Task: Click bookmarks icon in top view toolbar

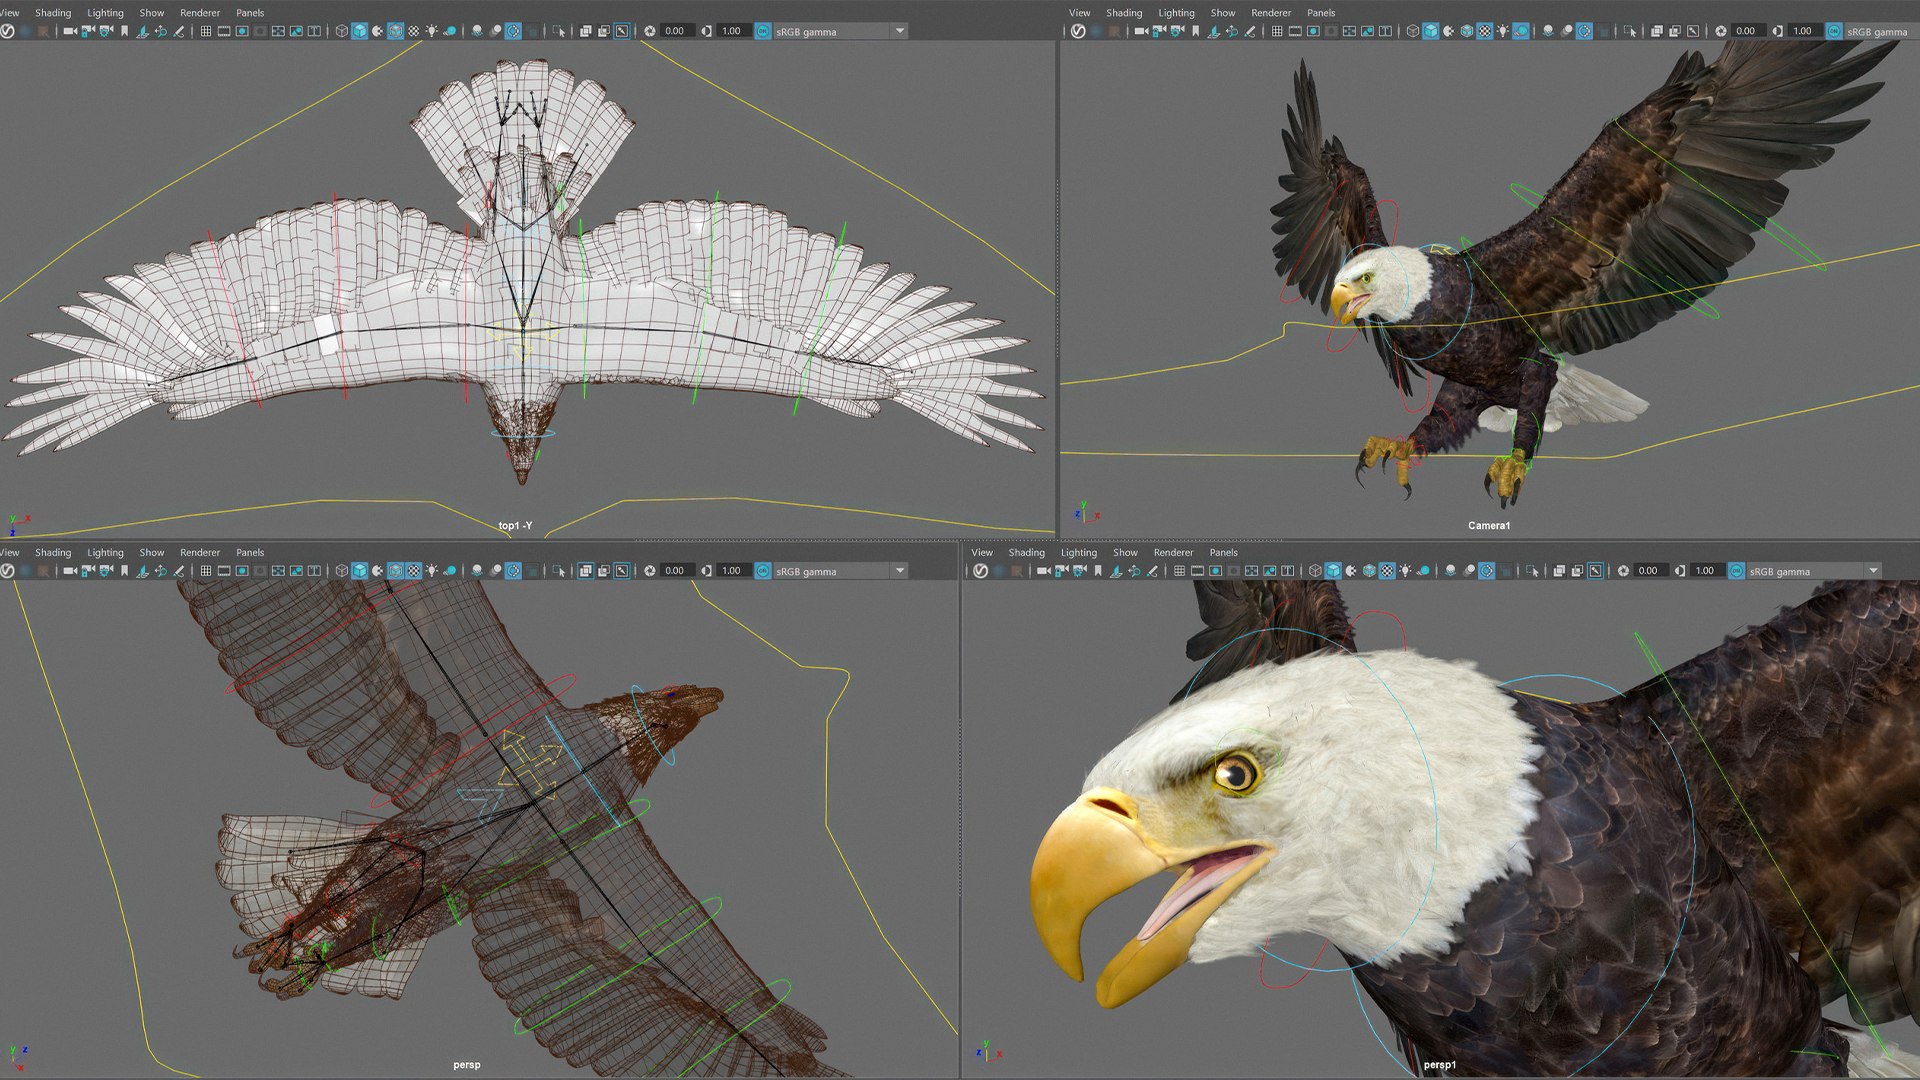Action: pos(124,31)
